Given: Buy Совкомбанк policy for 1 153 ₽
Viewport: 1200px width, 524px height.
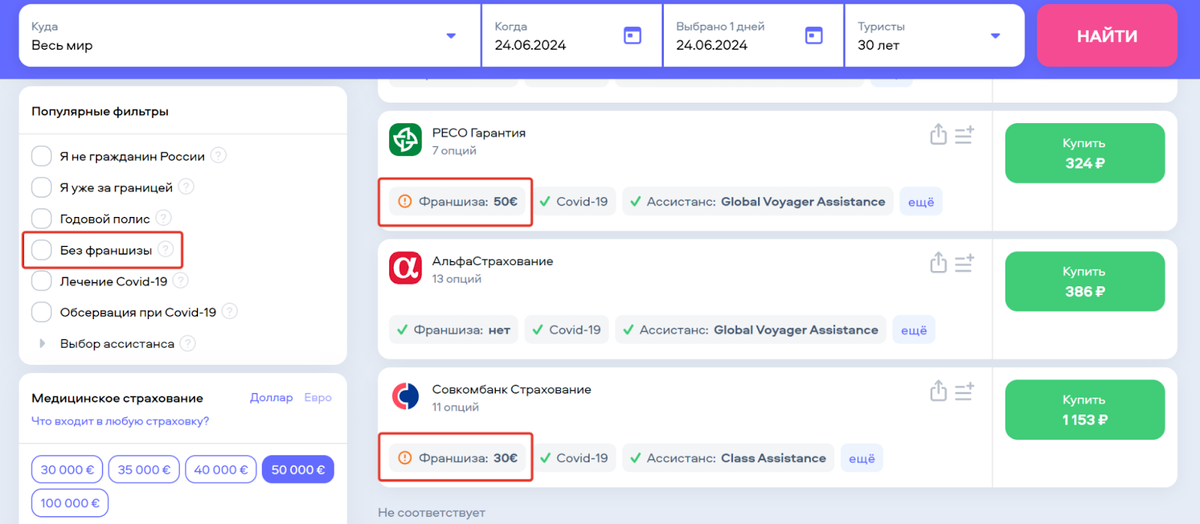Looking at the screenshot, I should coord(1085,409).
